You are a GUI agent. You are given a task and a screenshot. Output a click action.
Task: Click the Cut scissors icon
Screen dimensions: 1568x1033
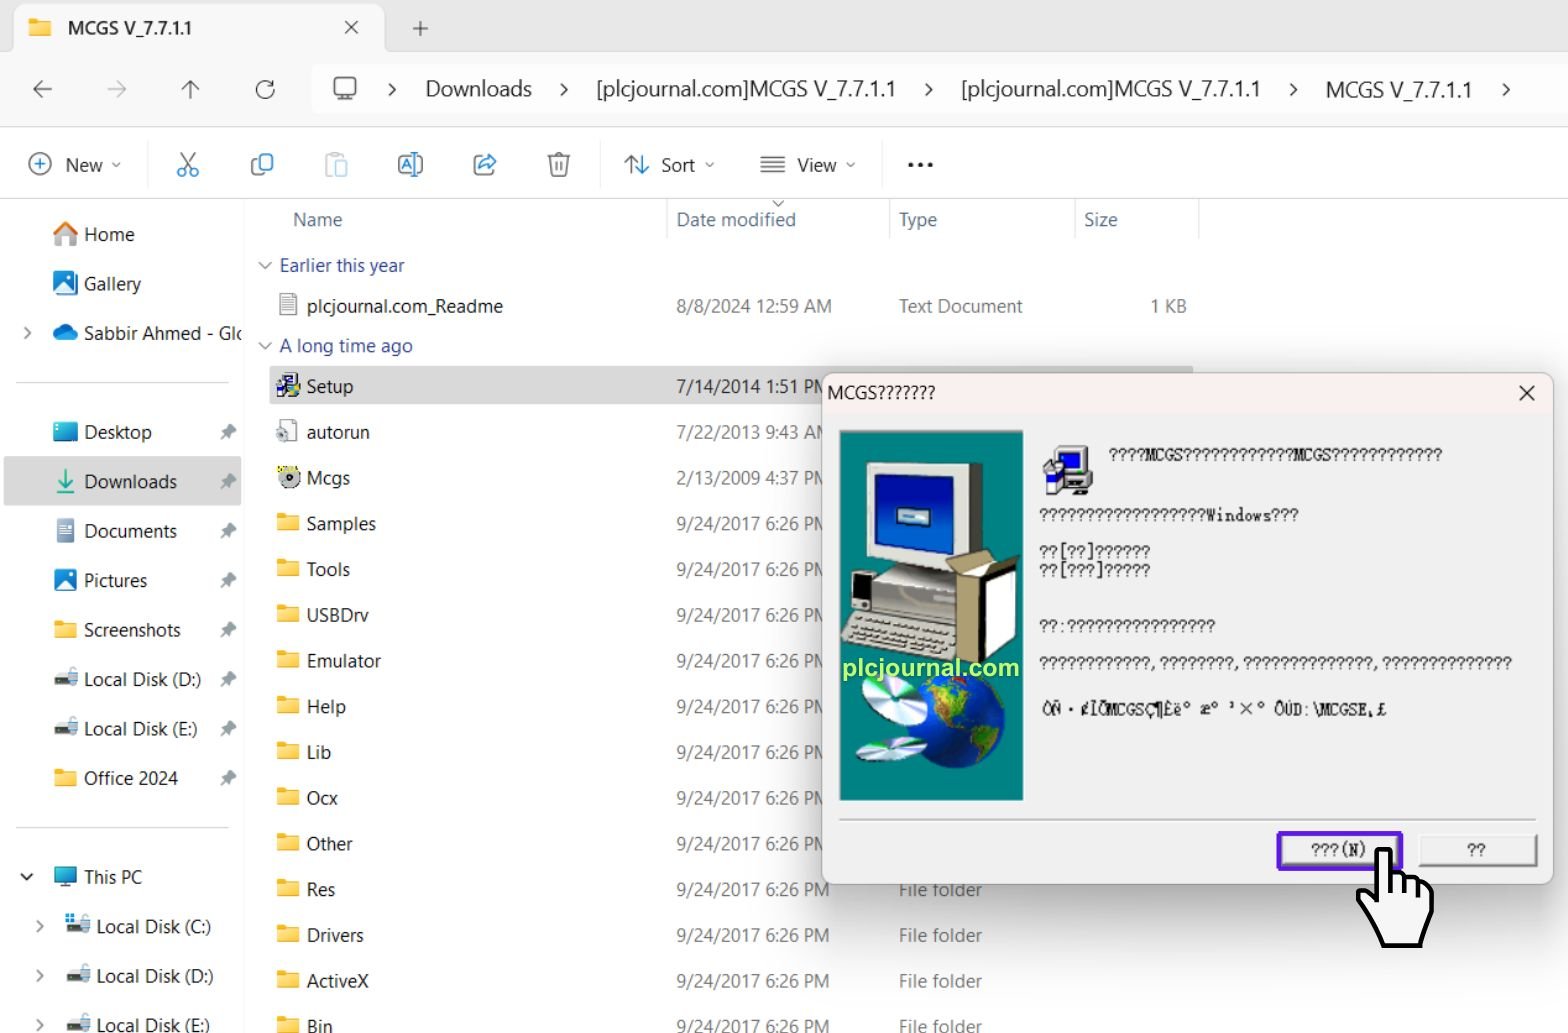[x=187, y=165]
